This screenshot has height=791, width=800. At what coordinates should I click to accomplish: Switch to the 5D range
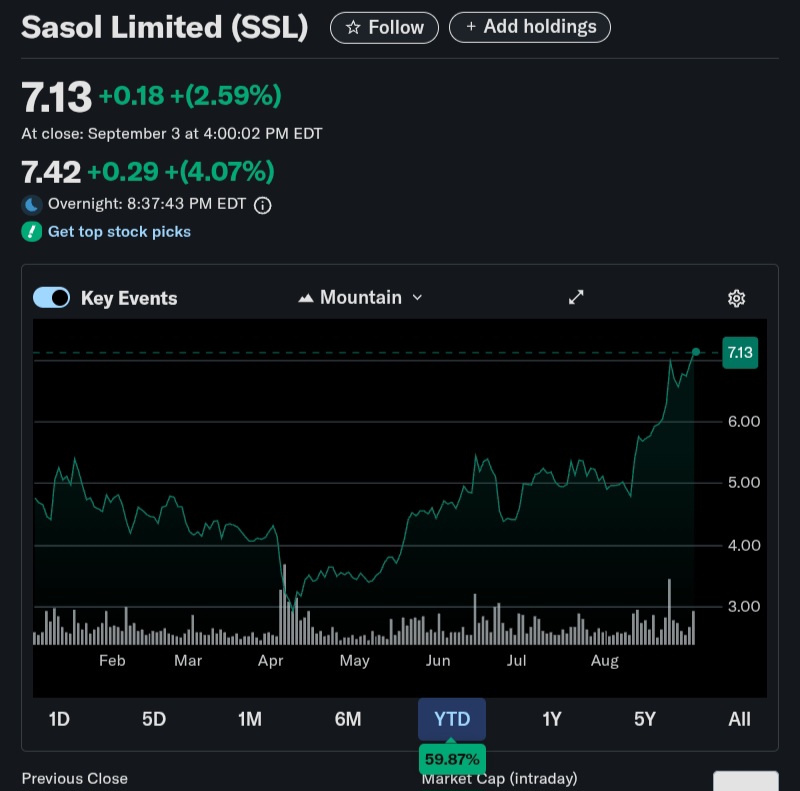154,719
